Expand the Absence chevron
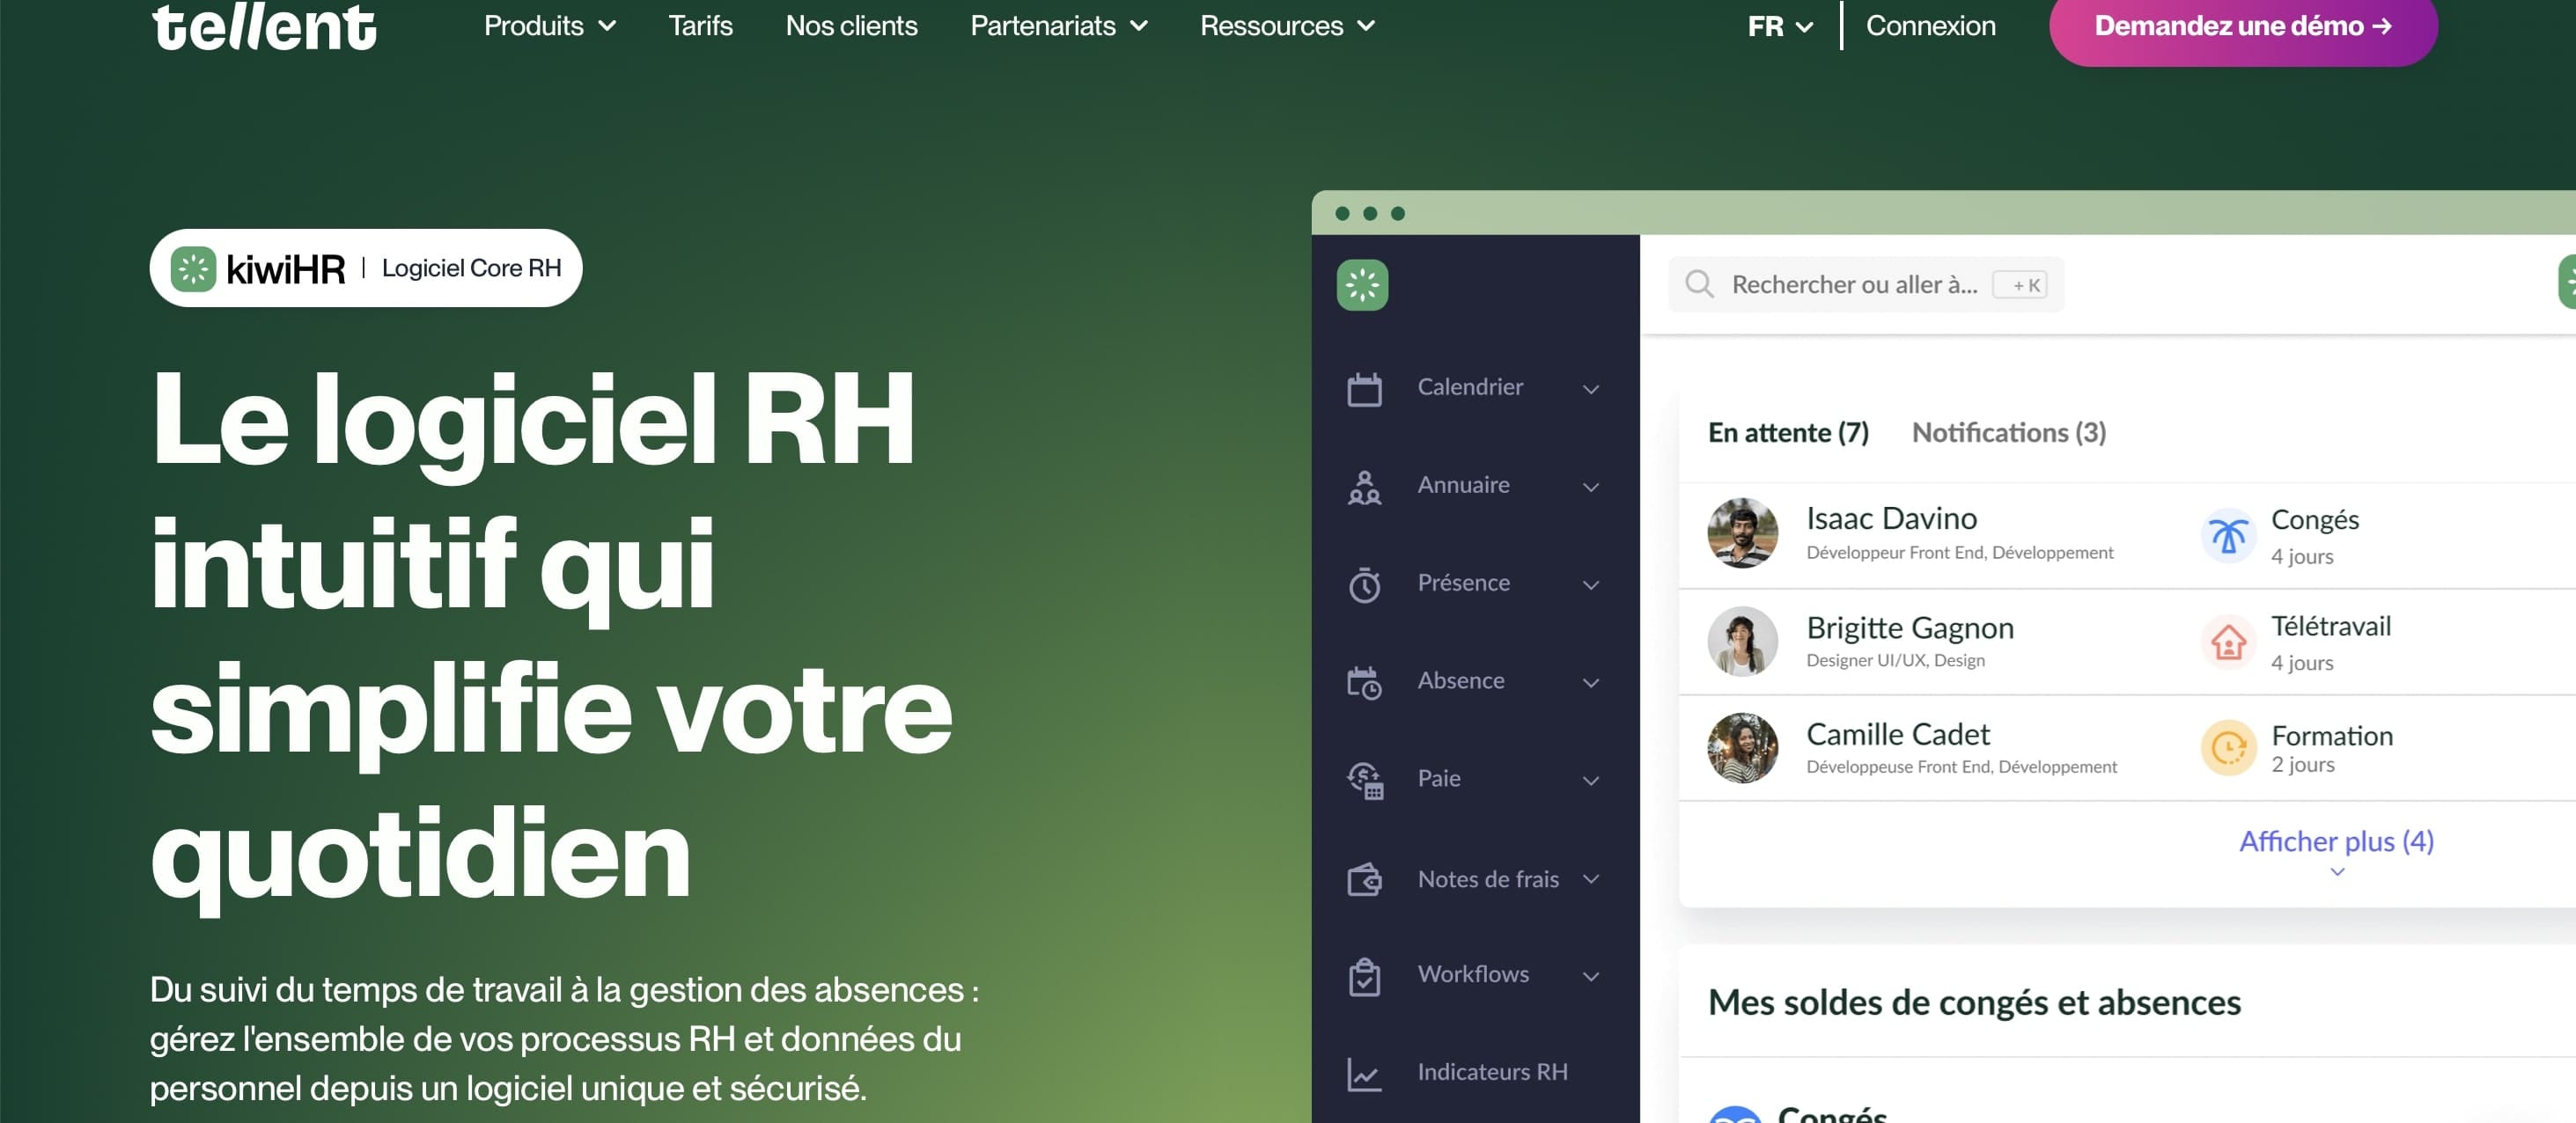 tap(1591, 683)
